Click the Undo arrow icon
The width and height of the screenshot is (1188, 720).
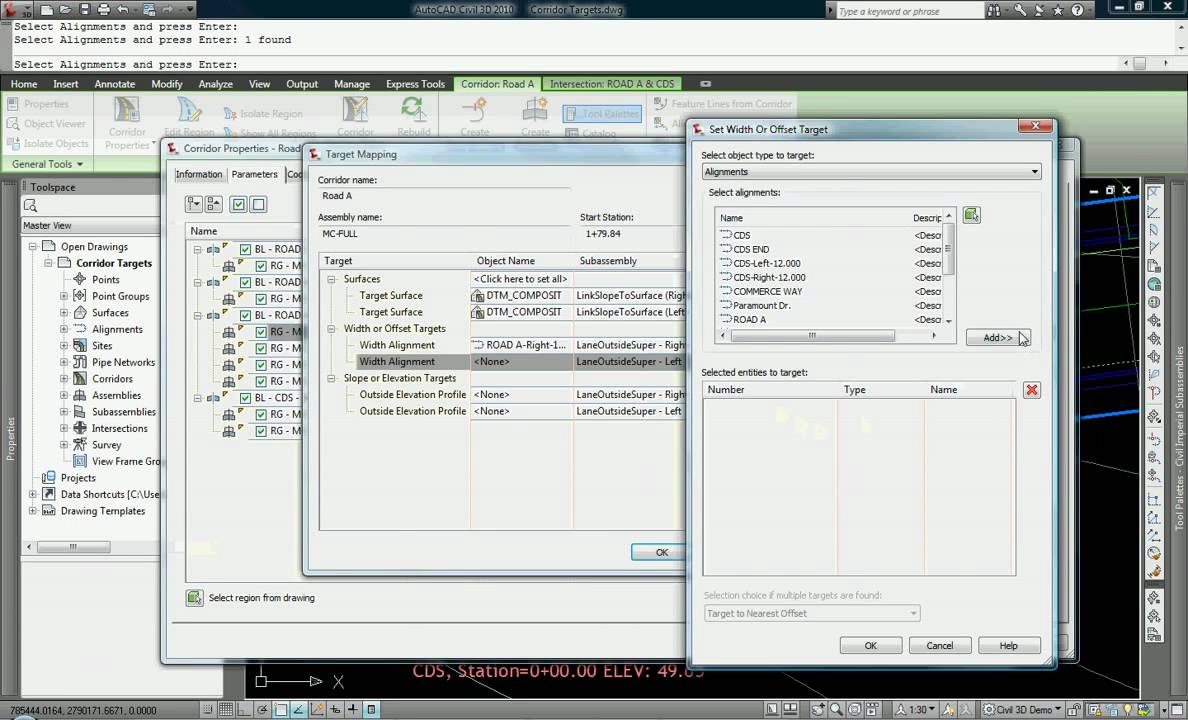(123, 10)
